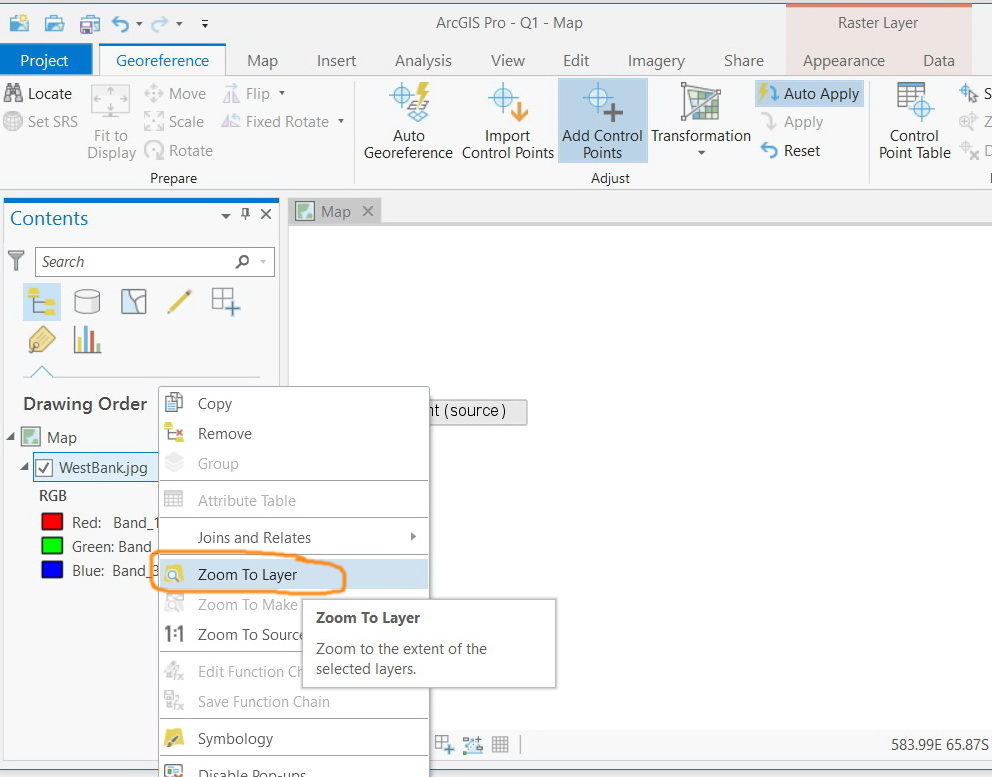The height and width of the screenshot is (777, 992).
Task: Choose Remove from context menu
Action: (x=294, y=433)
